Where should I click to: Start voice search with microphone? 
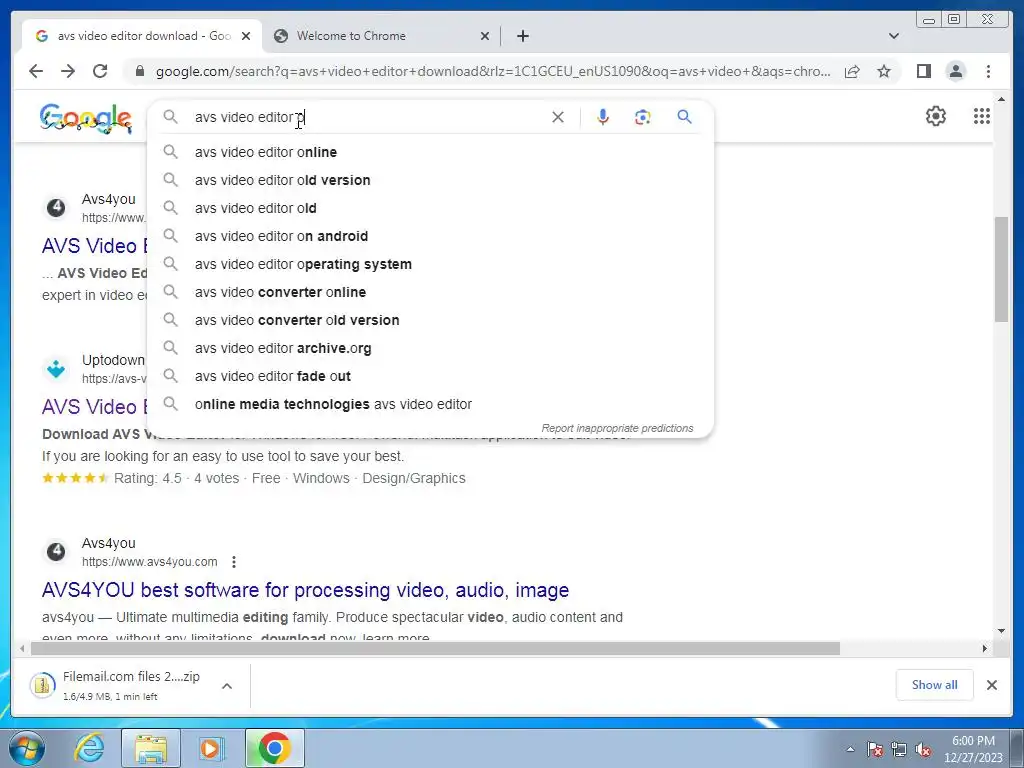coord(603,117)
